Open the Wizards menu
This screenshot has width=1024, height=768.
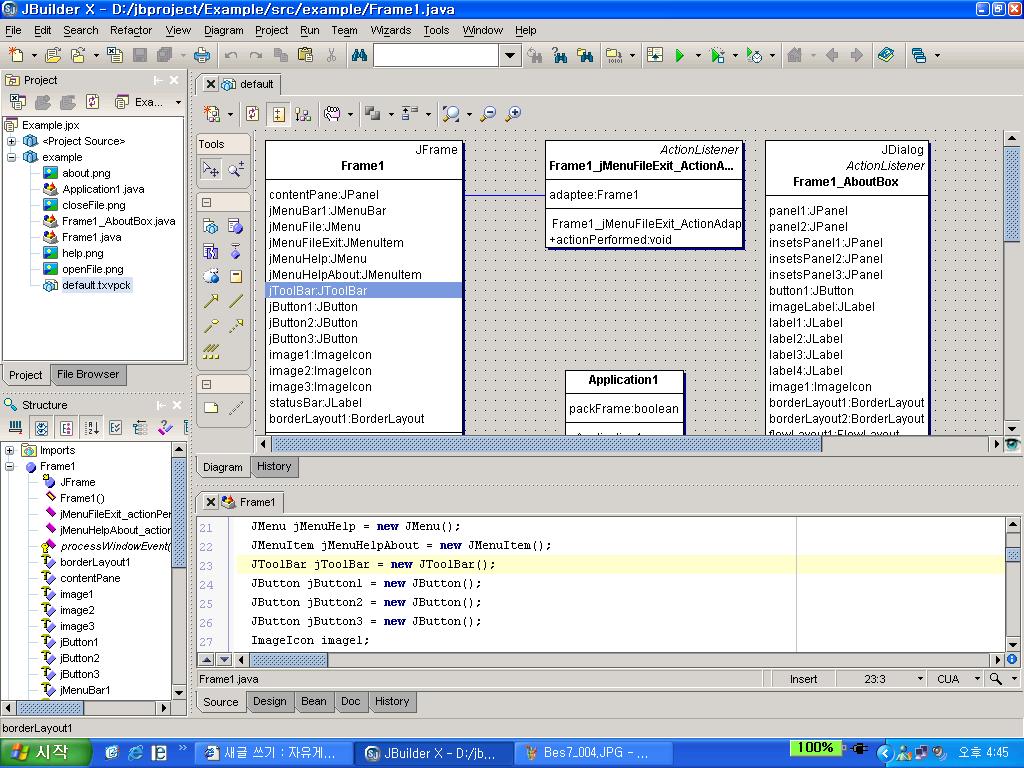tap(390, 30)
